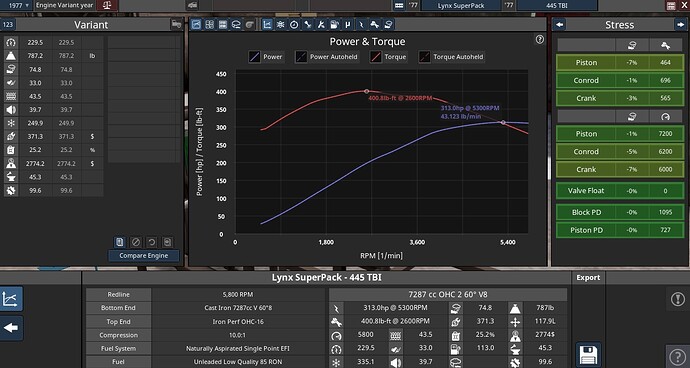Image resolution: width=690 pixels, height=368 pixels.
Task: Toggle the Power Autoheld legend series
Action: [327, 57]
